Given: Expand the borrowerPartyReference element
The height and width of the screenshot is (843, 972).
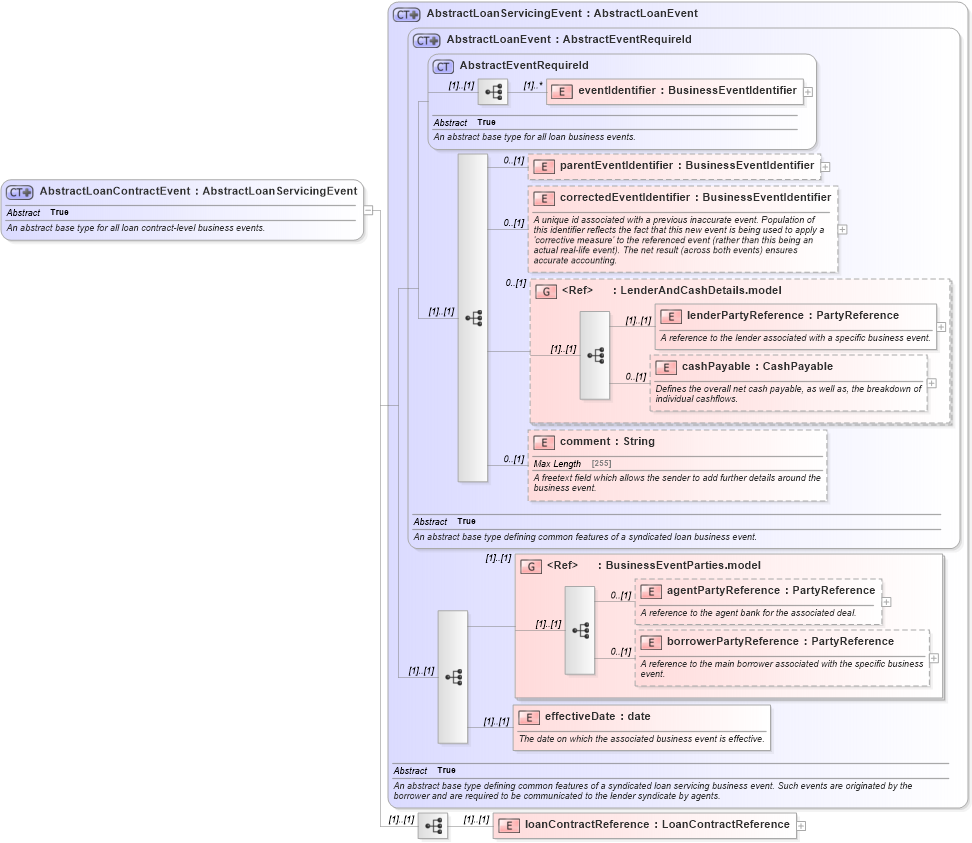Looking at the screenshot, I should (934, 658).
